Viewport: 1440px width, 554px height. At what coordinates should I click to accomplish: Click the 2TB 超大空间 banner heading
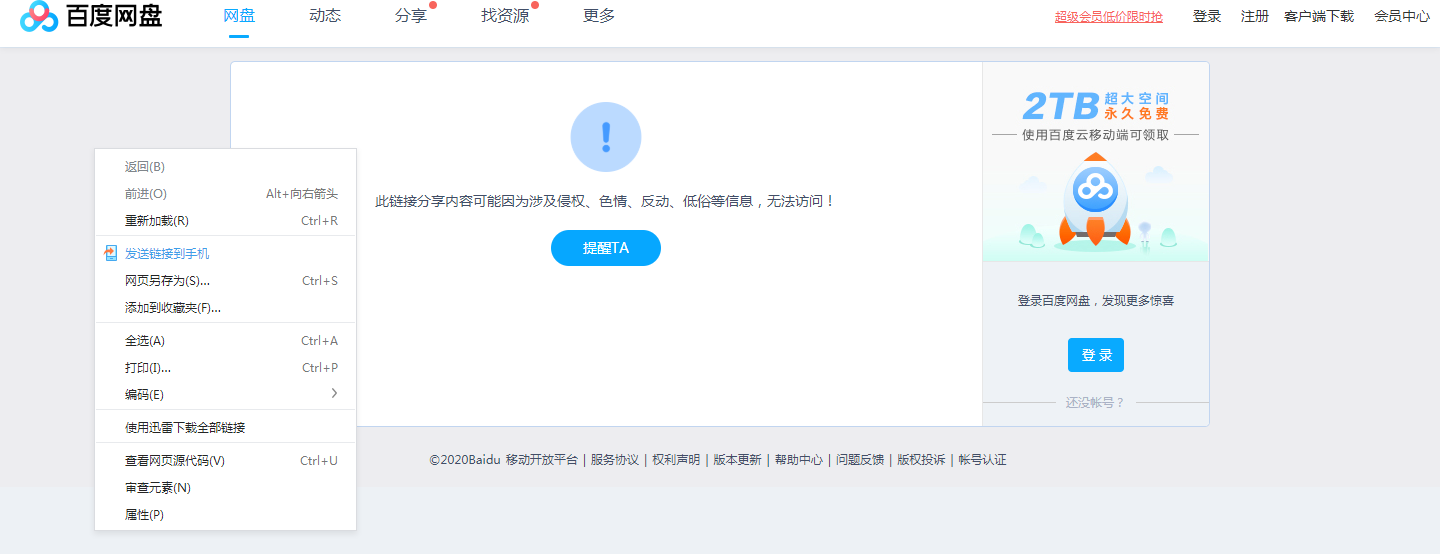coord(1095,106)
